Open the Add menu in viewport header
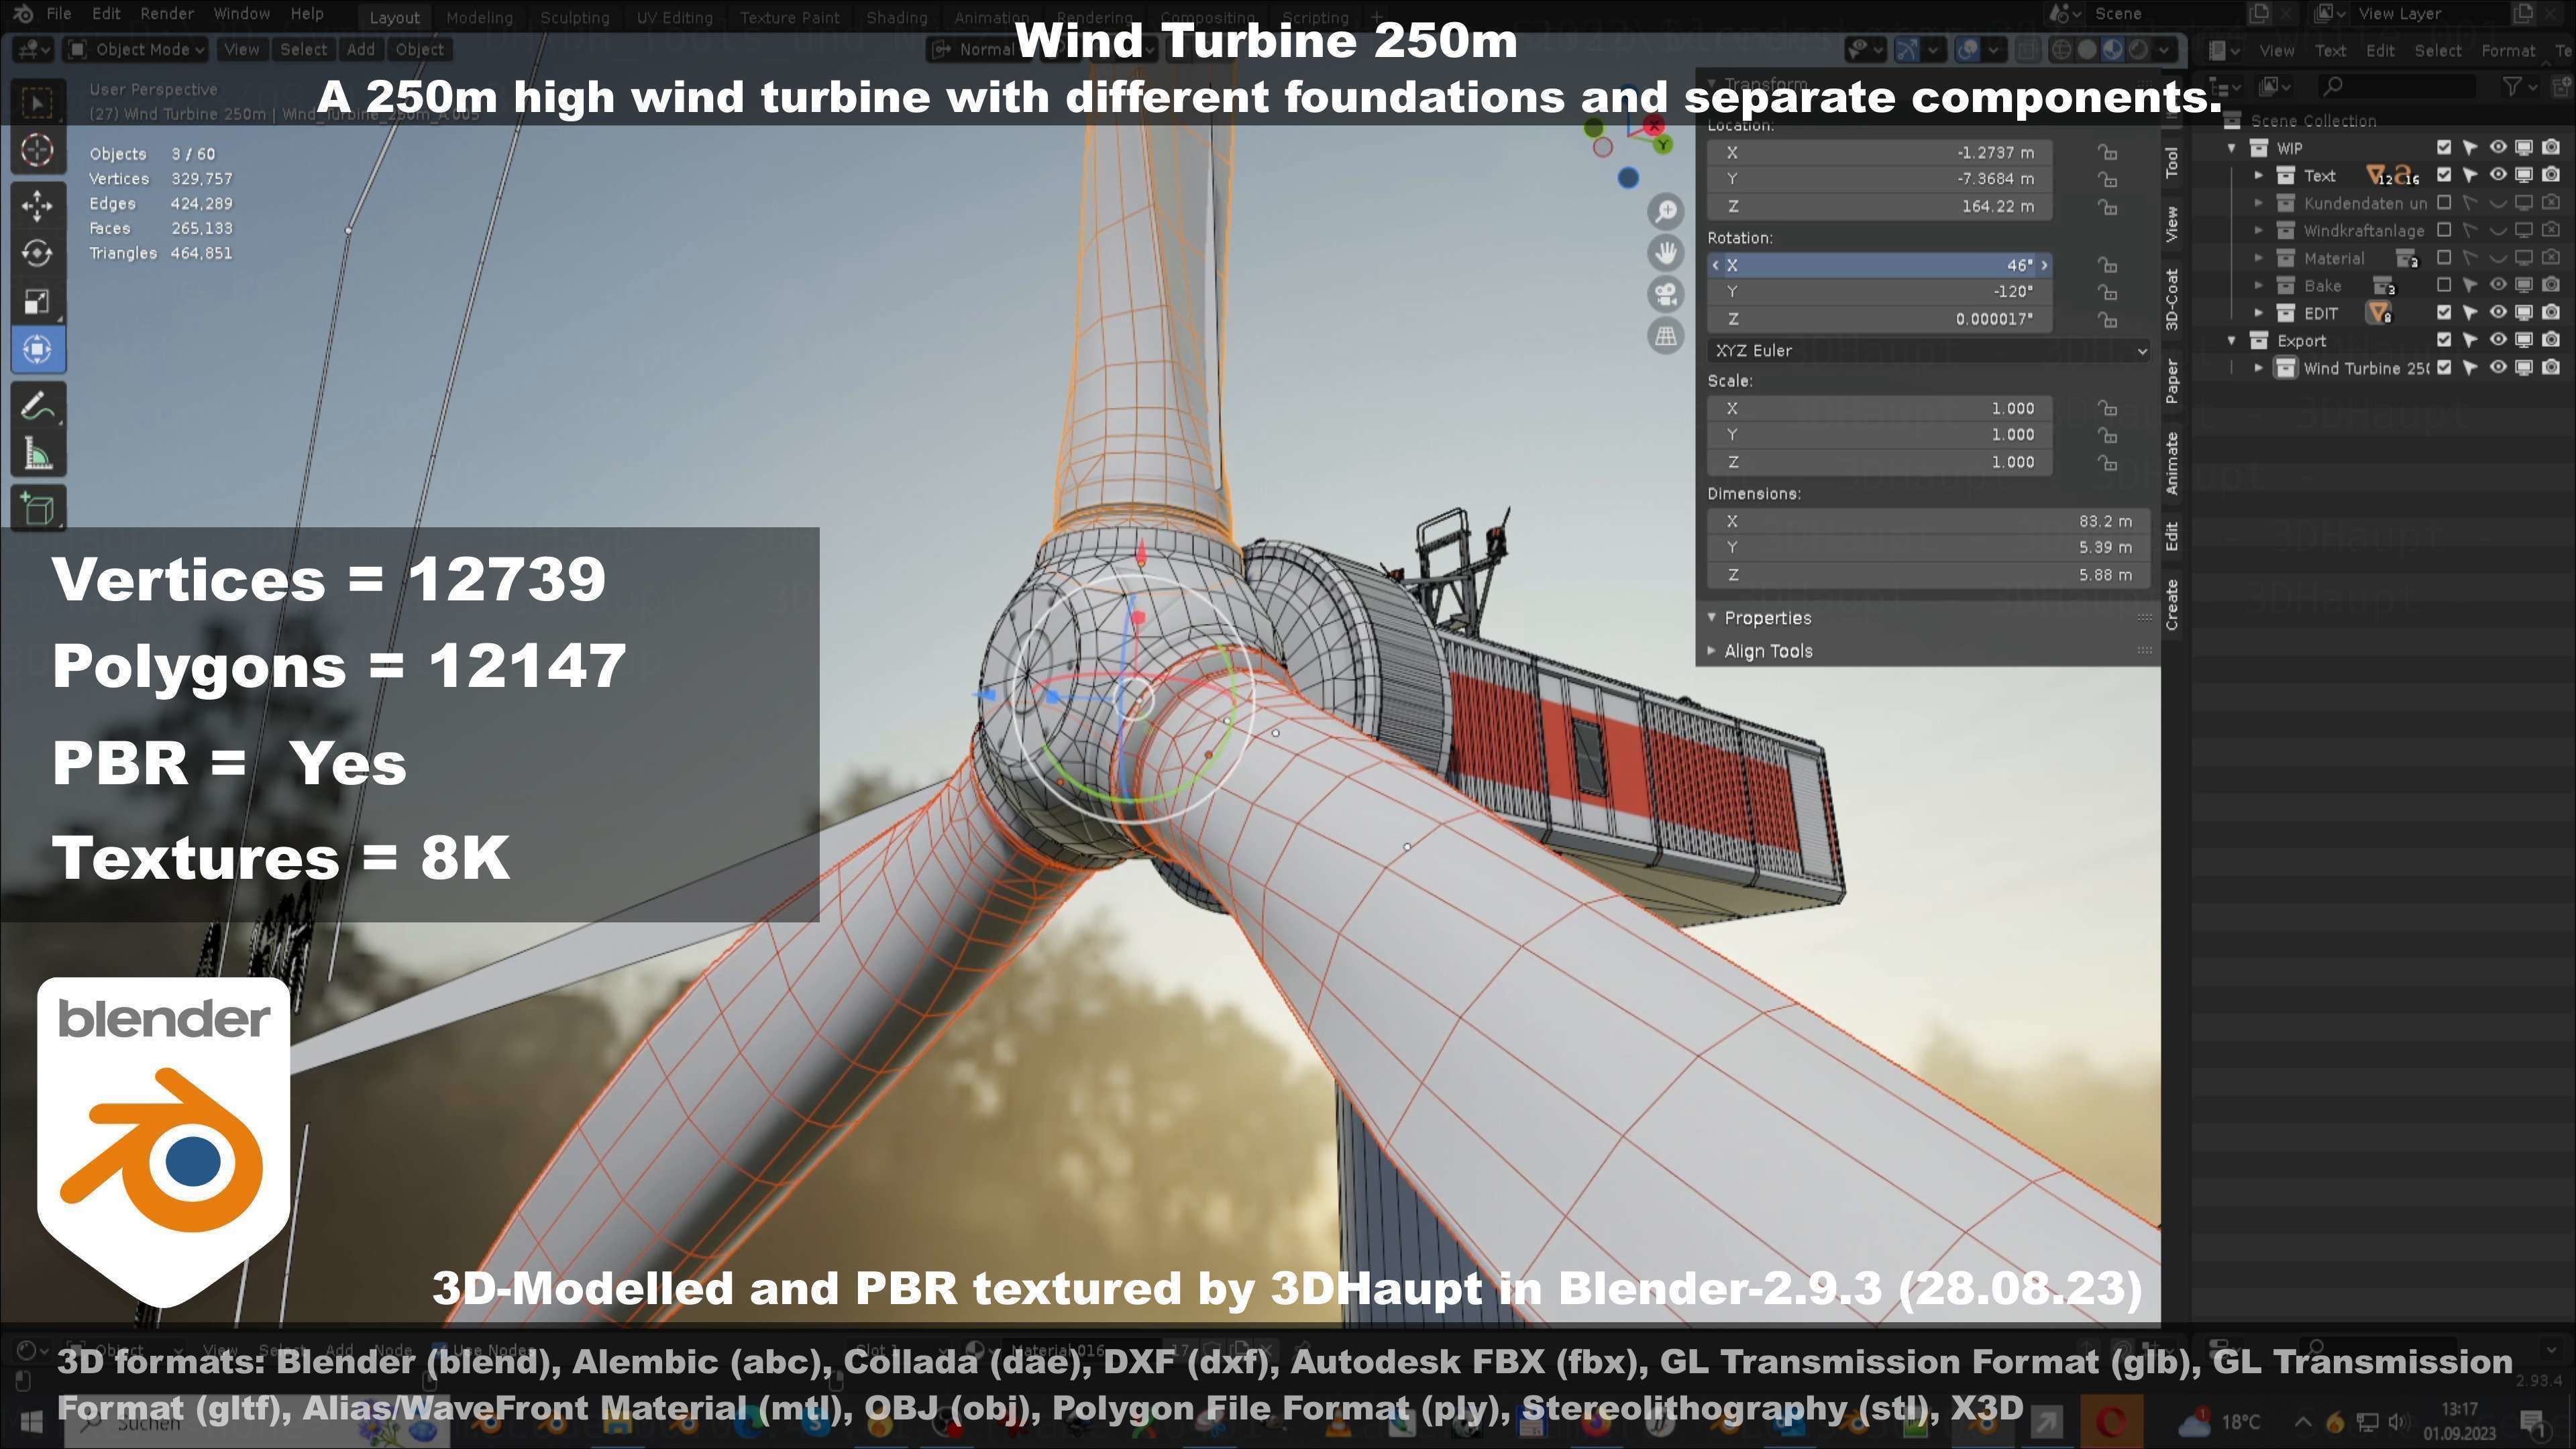The image size is (2576, 1449). [x=360, y=49]
